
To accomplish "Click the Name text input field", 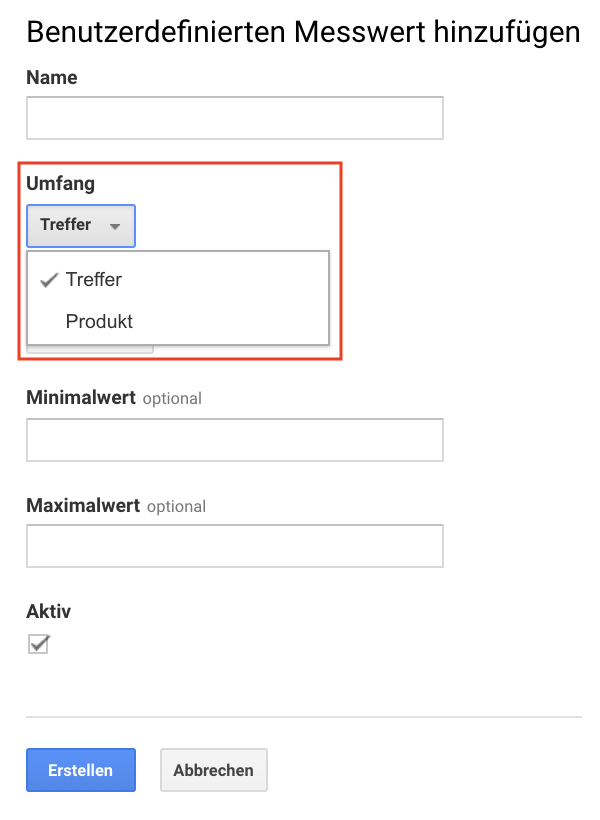I will 235,118.
